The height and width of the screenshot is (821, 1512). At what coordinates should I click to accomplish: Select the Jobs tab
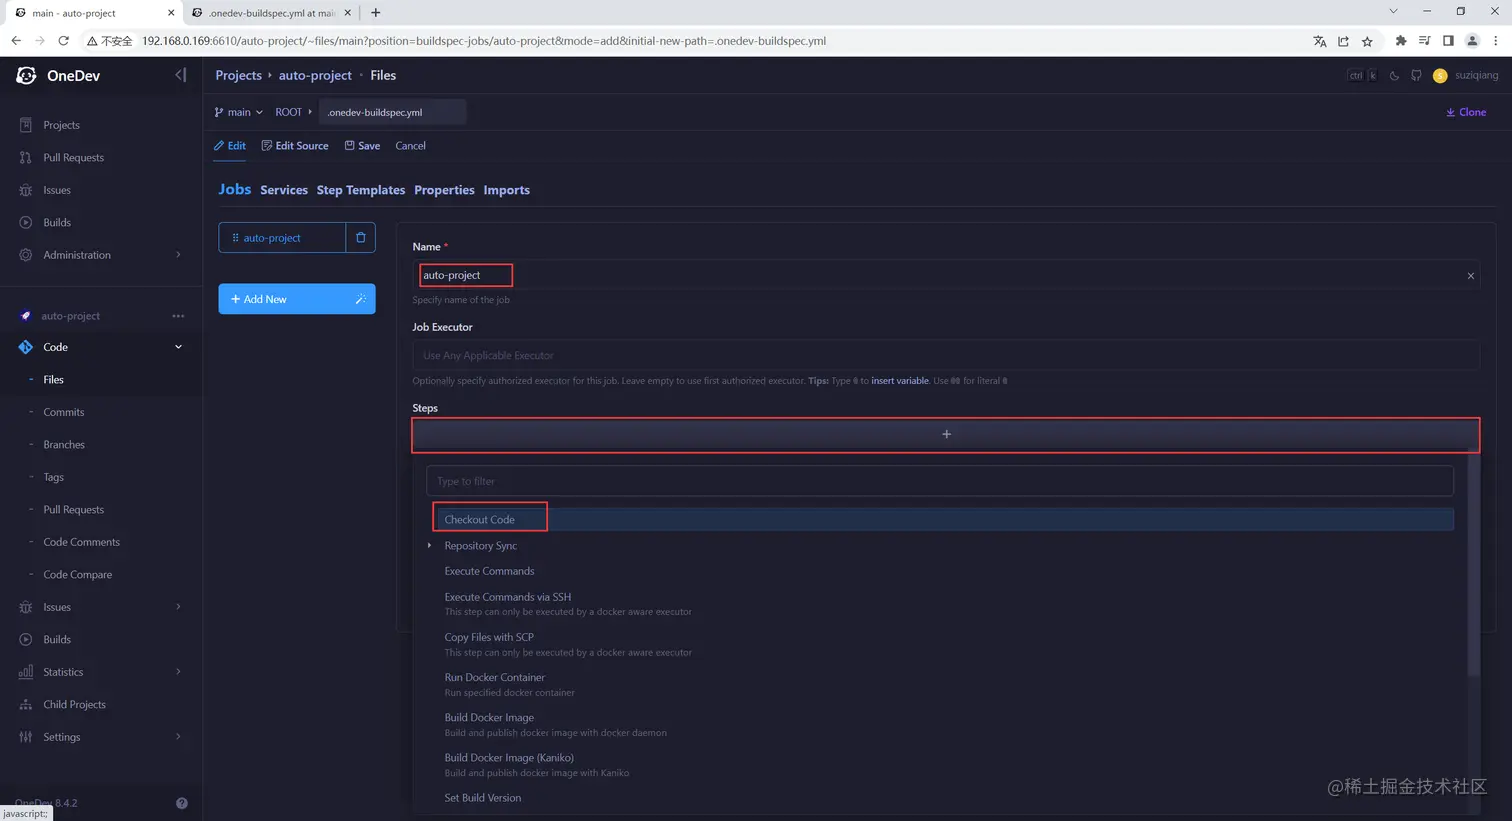point(235,189)
